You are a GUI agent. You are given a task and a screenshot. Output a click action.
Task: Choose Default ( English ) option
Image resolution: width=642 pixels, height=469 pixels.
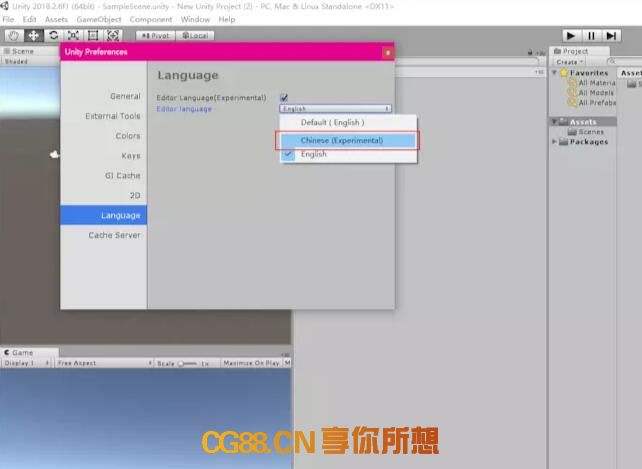pyautogui.click(x=348, y=122)
